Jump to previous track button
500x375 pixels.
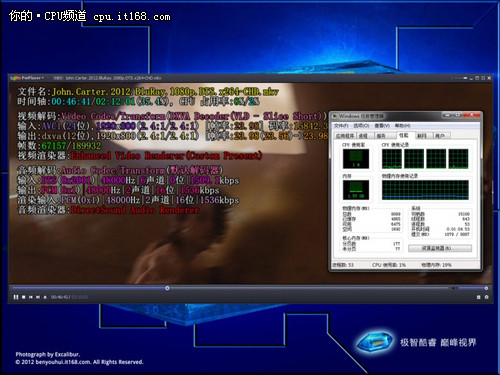pyautogui.click(x=31, y=297)
